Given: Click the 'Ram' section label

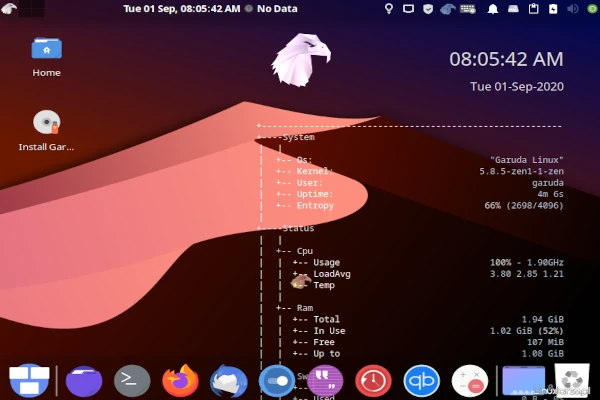Looking at the screenshot, I should click(305, 308).
